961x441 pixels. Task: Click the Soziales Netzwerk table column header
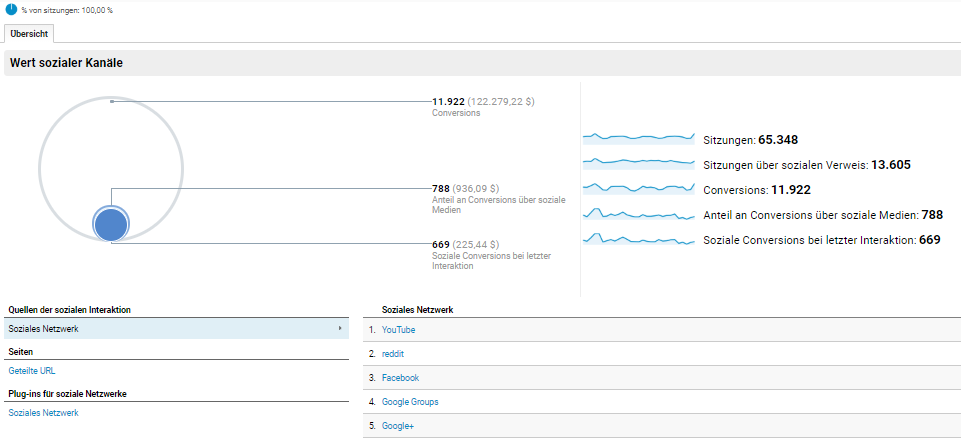[x=417, y=311]
